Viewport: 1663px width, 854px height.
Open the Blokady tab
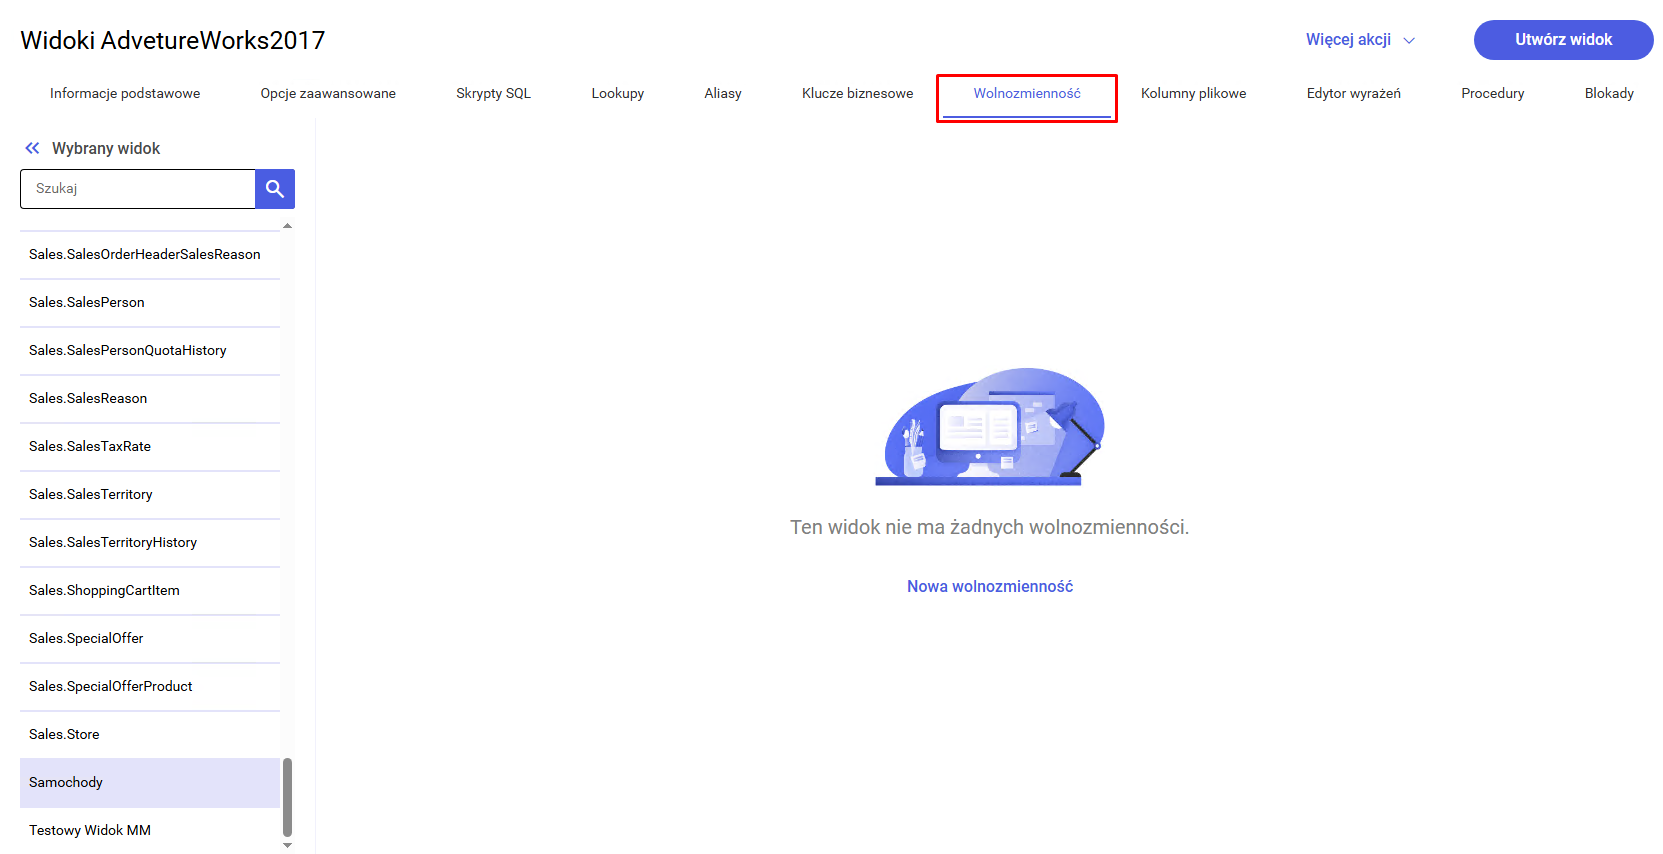[1609, 93]
